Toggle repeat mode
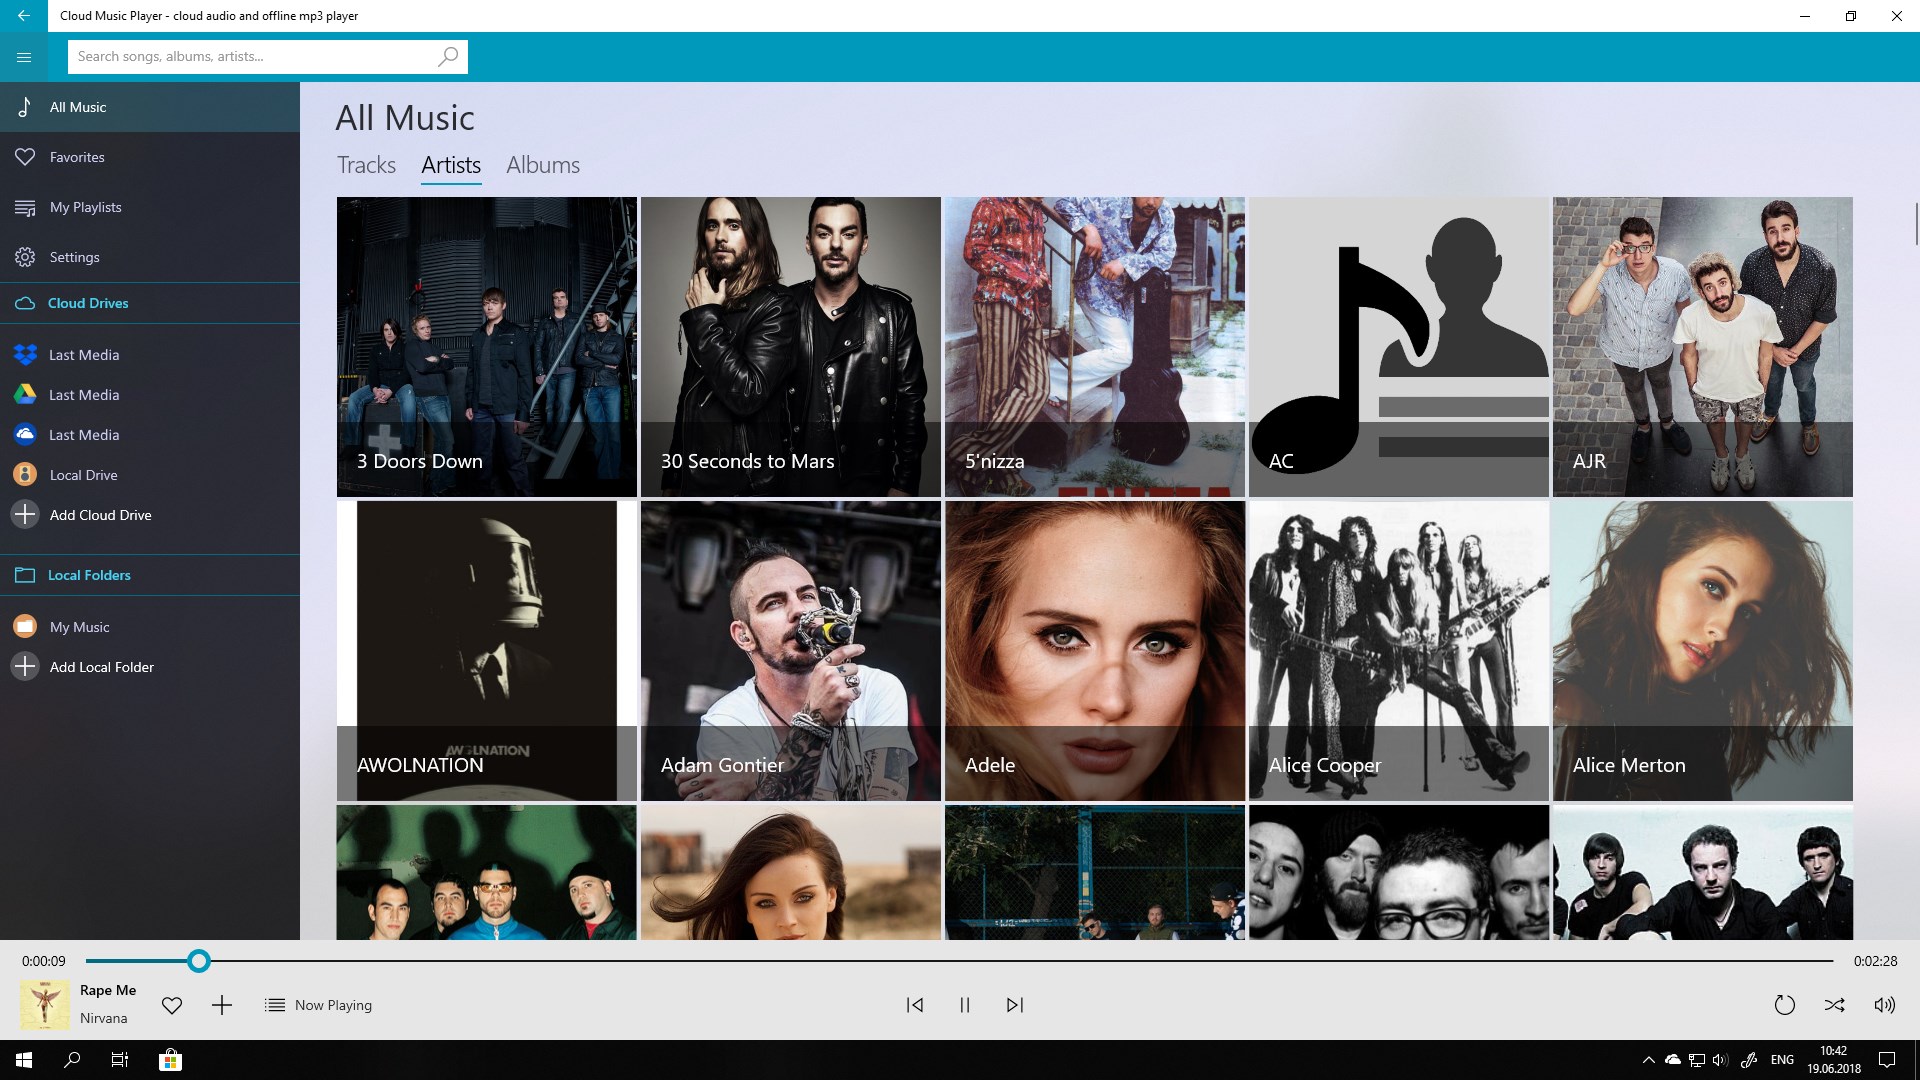Image resolution: width=1920 pixels, height=1080 pixels. 1784,1005
